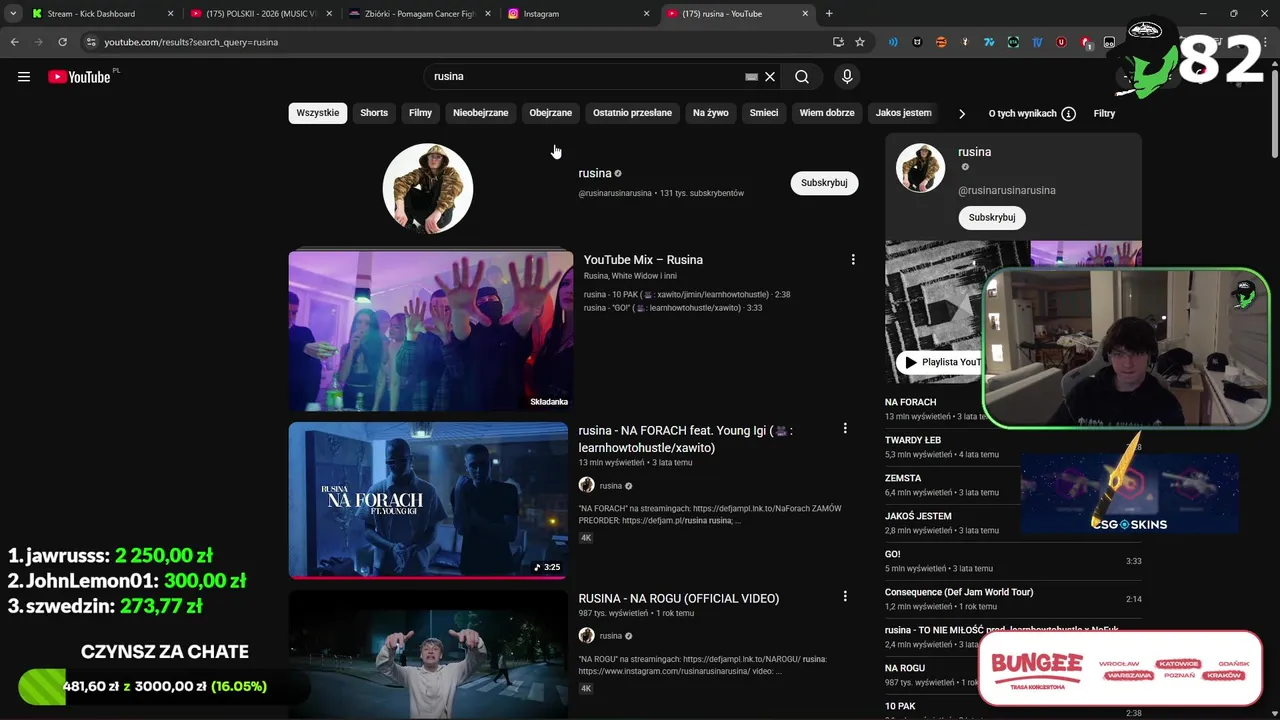Select the Obejrzane filter chip
The height and width of the screenshot is (720, 1280).
click(x=550, y=113)
